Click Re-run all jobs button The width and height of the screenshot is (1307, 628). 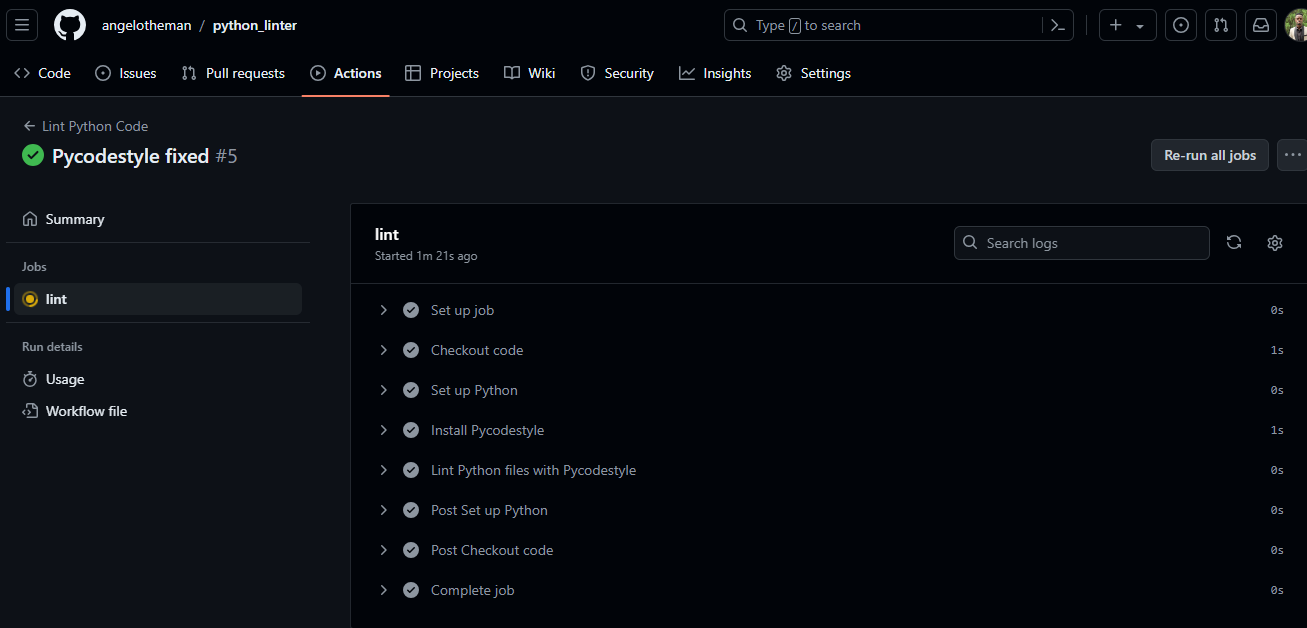coord(1210,155)
